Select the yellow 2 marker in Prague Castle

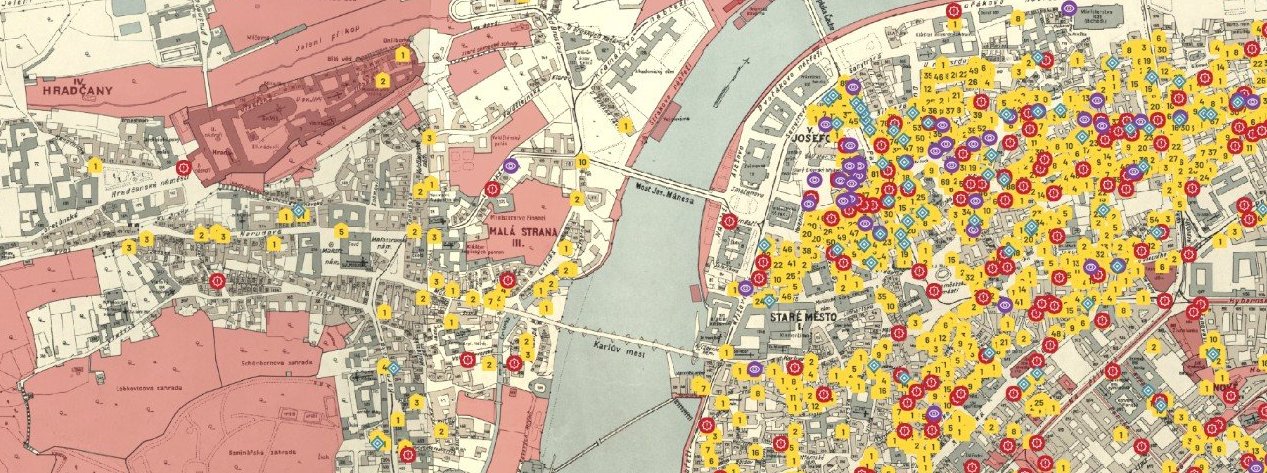[381, 79]
